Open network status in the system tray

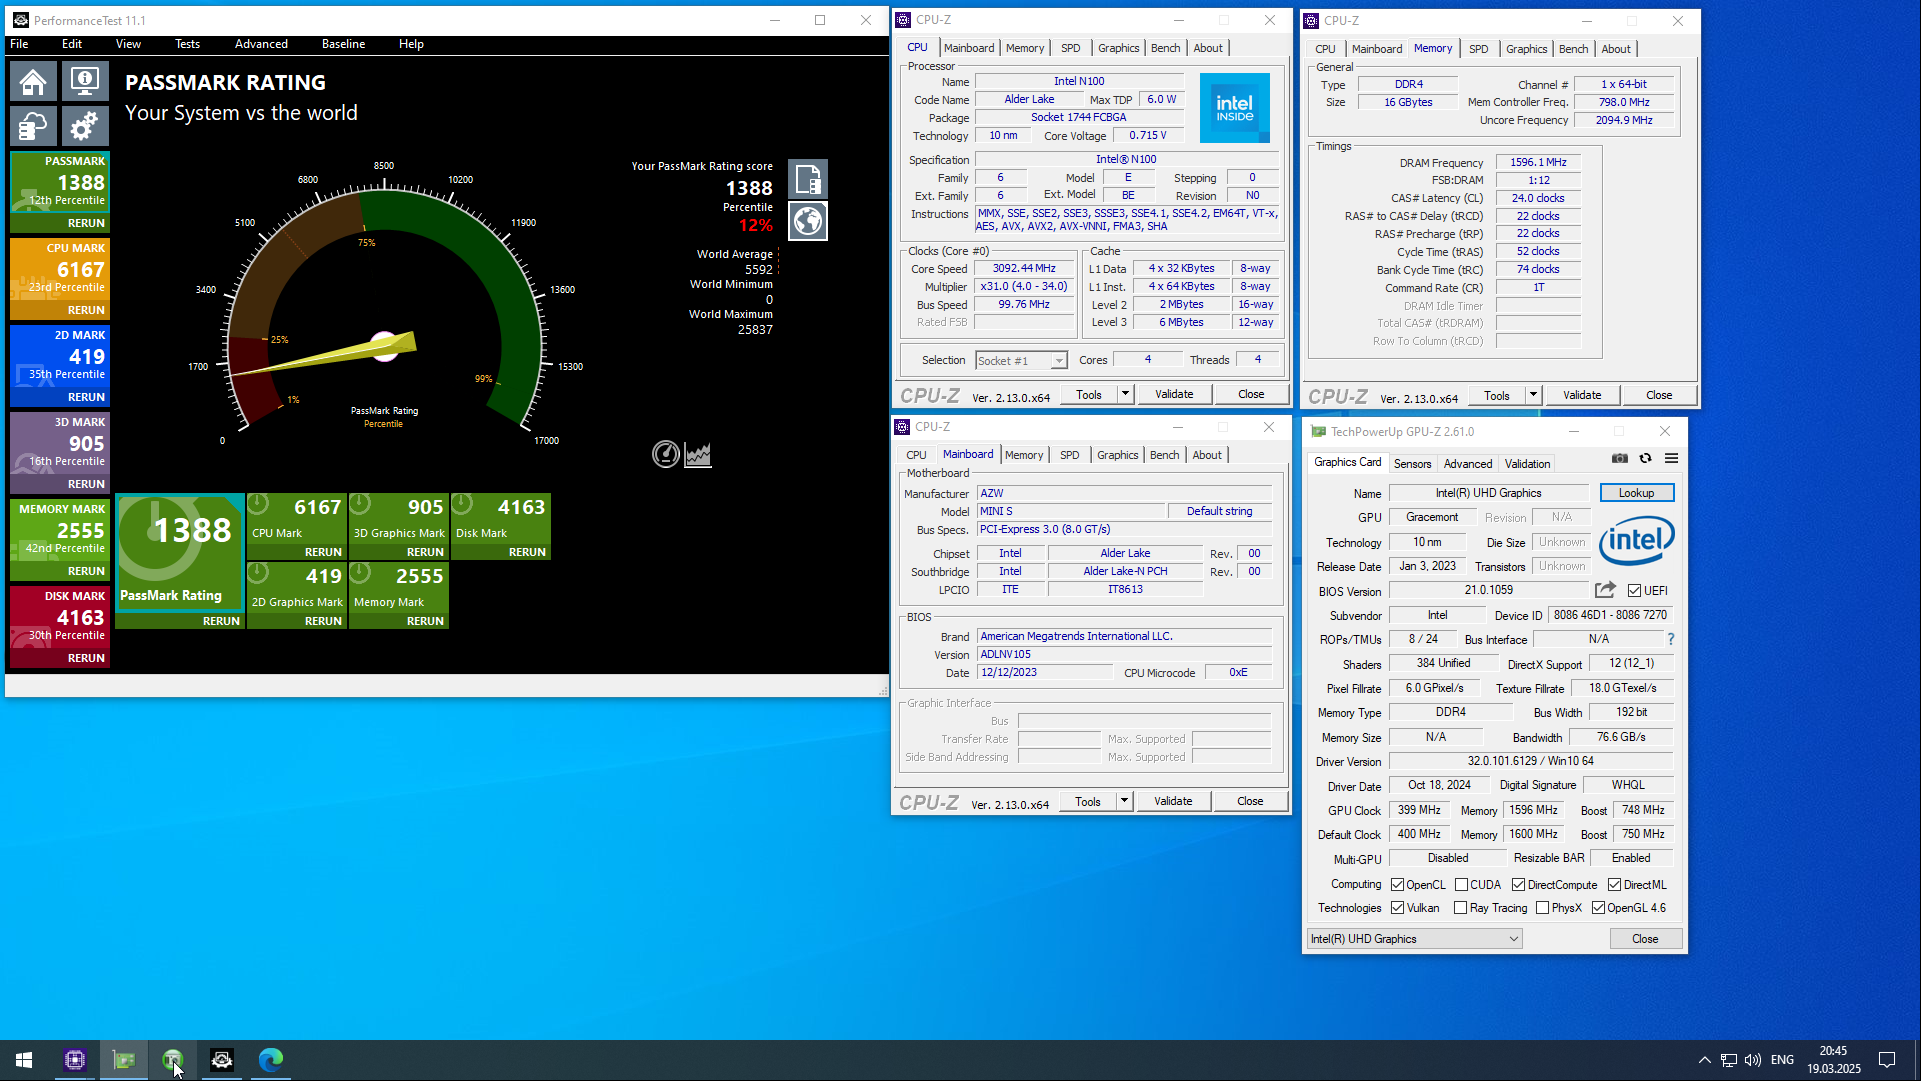[x=1729, y=1060]
